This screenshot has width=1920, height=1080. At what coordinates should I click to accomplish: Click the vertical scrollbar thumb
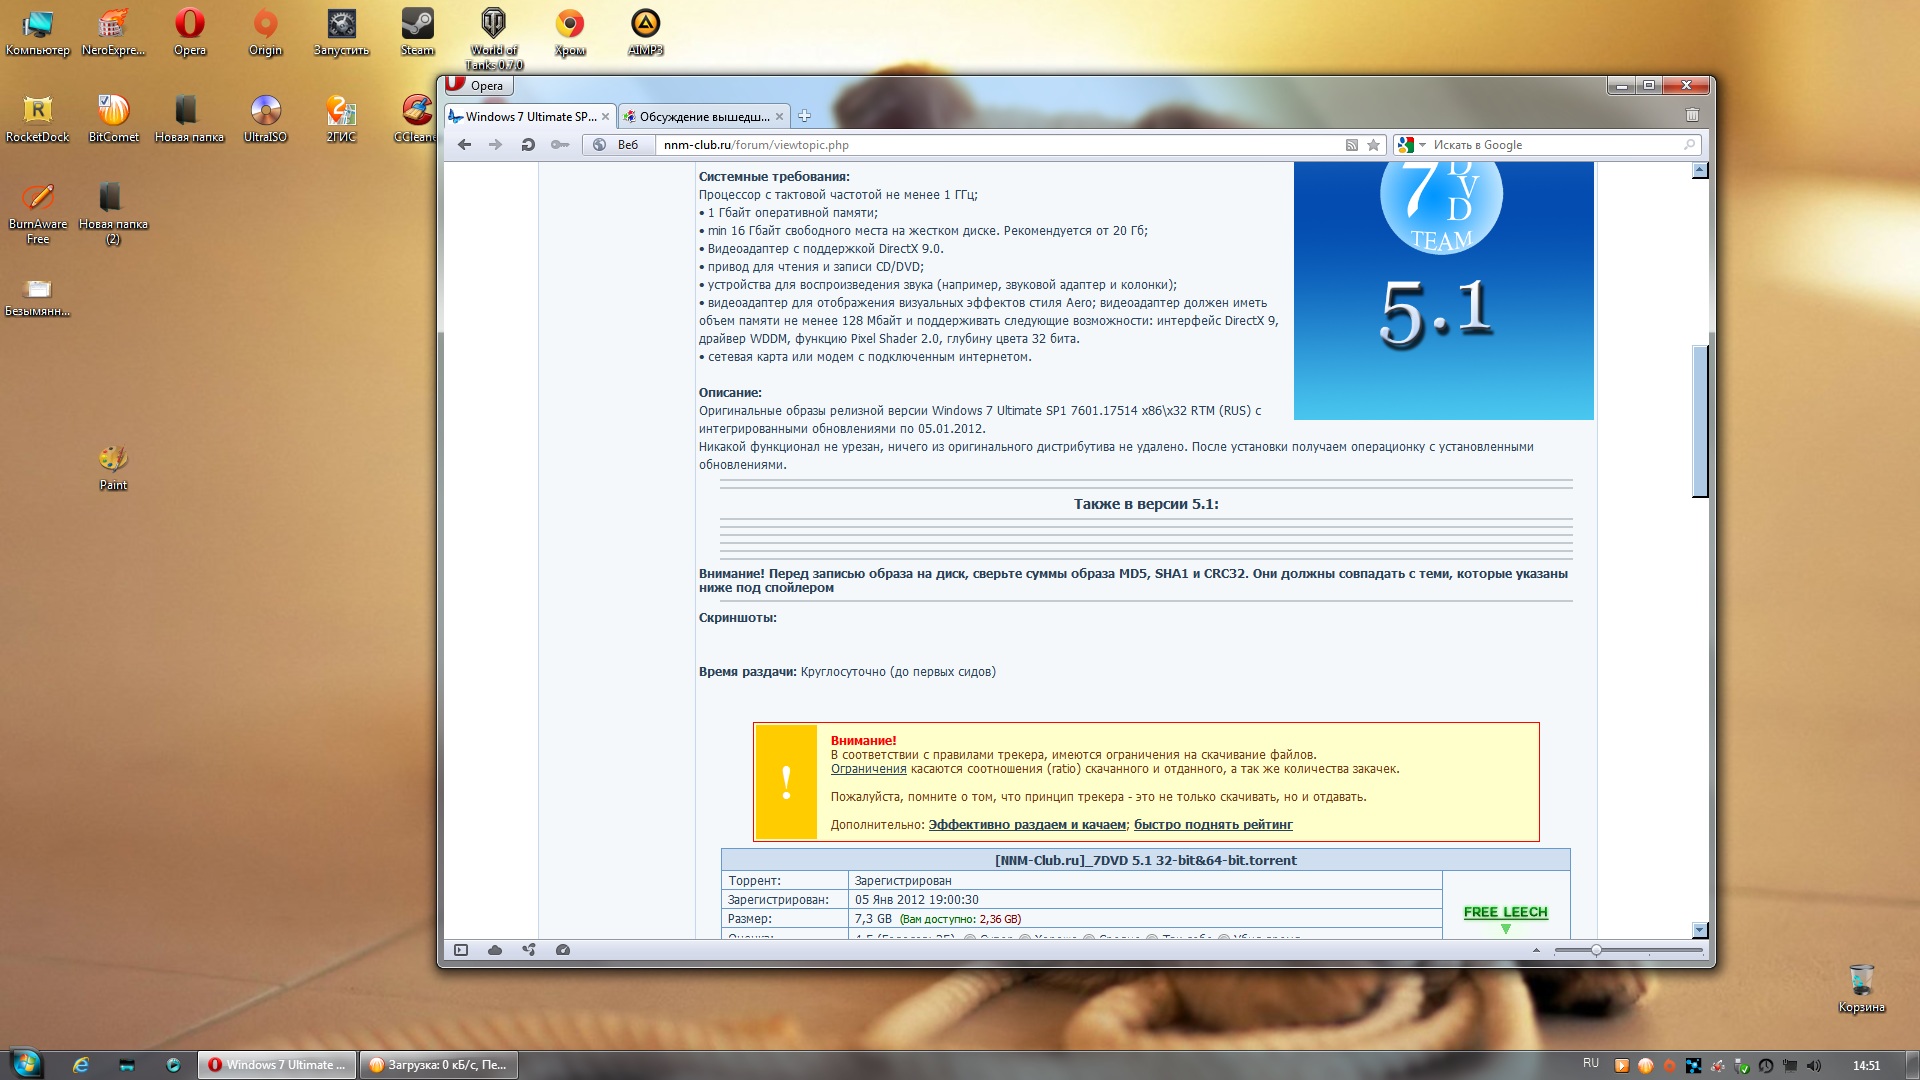(1700, 420)
